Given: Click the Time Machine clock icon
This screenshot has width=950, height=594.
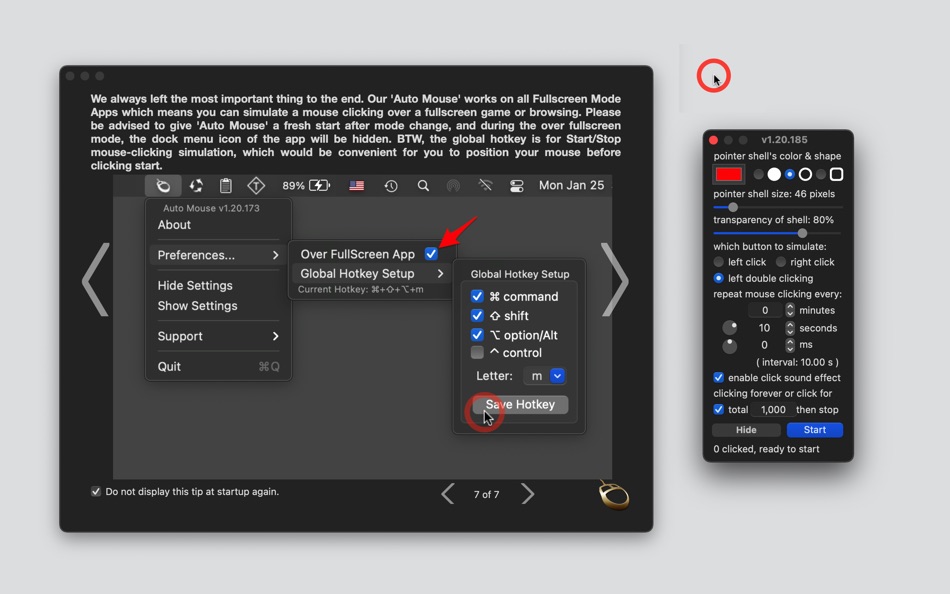Looking at the screenshot, I should (x=391, y=185).
